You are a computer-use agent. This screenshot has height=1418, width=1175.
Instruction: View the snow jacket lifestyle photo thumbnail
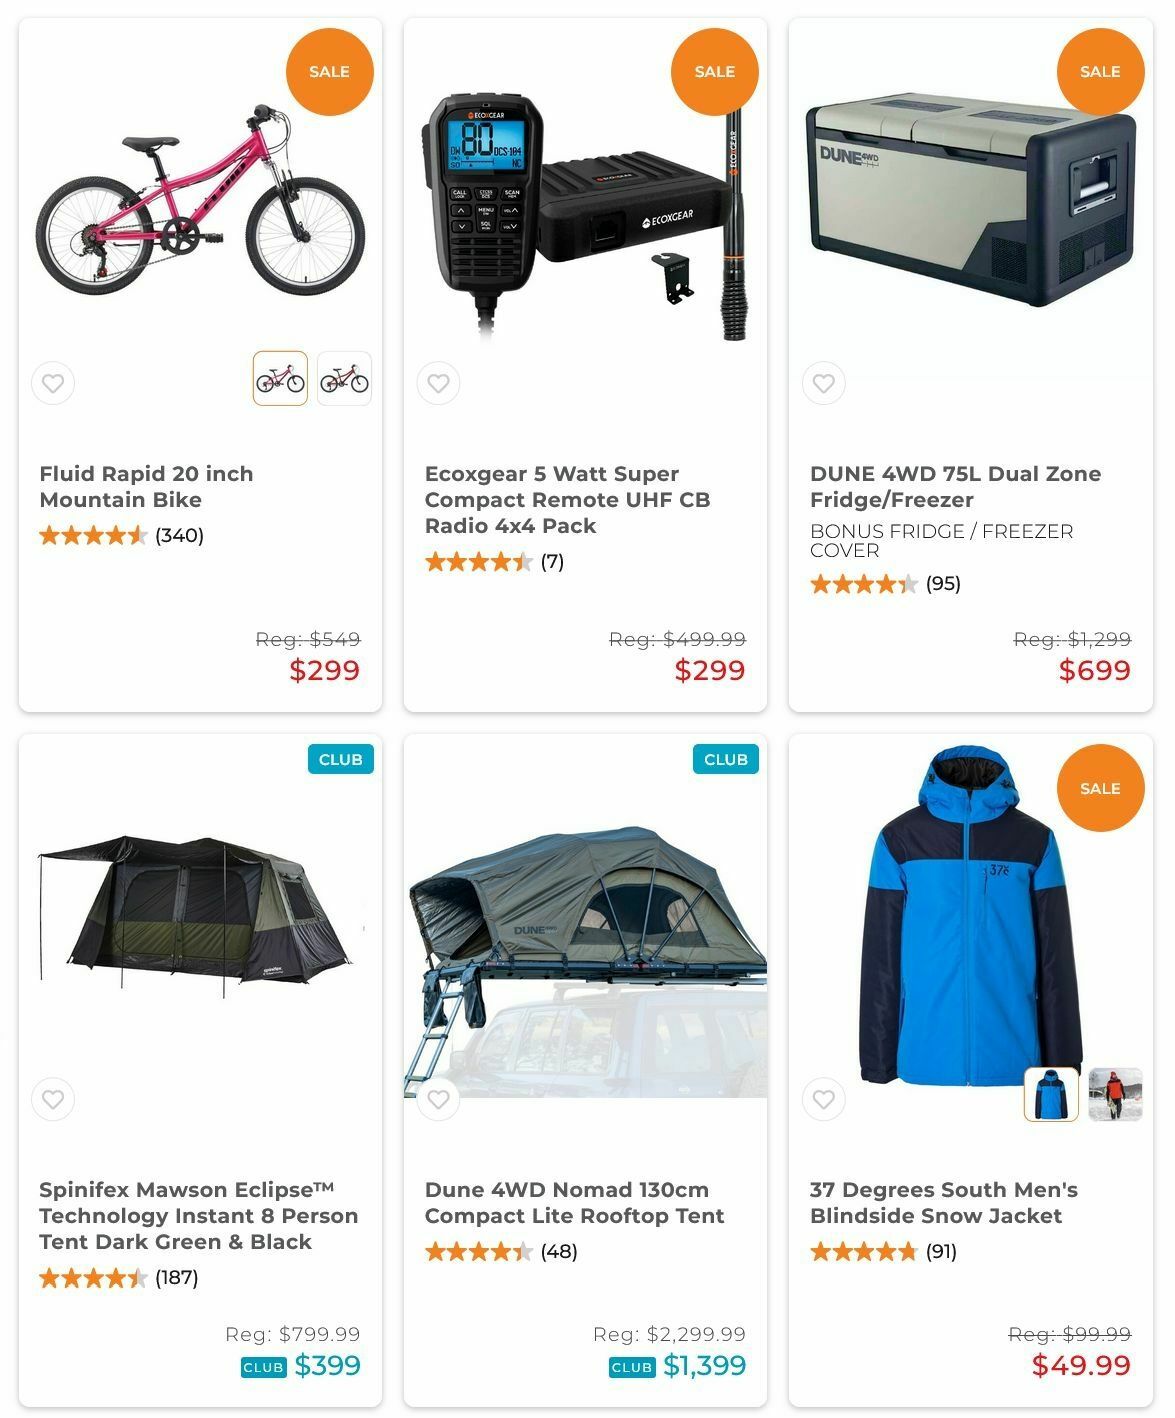[x=1115, y=1094]
